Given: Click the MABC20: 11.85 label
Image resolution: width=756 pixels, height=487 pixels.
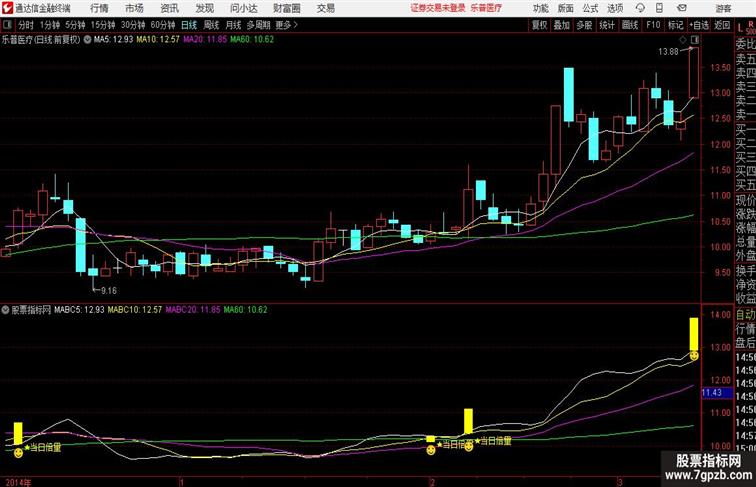Looking at the screenshot, I should (x=193, y=310).
